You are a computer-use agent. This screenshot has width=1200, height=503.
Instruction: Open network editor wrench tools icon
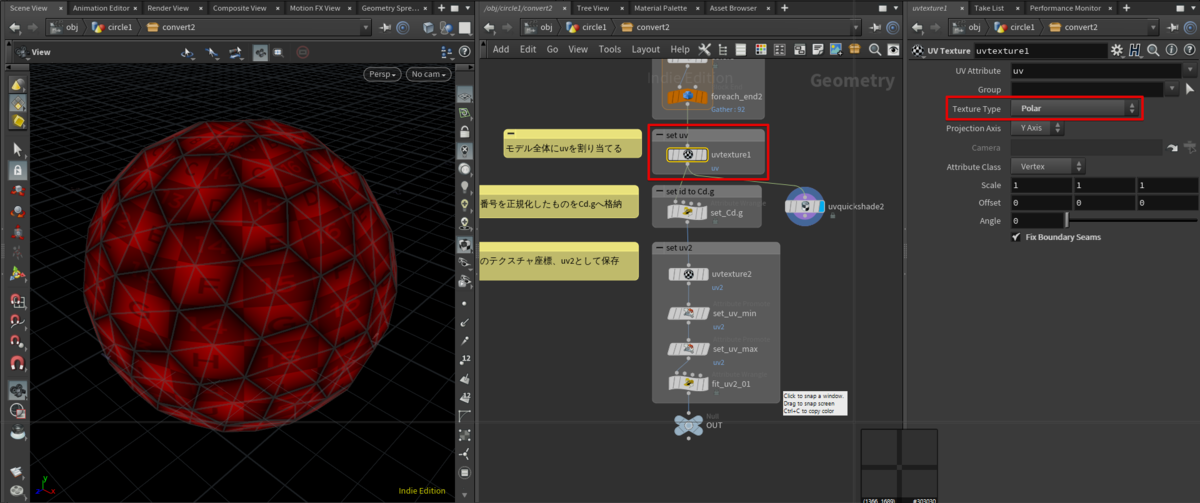[x=705, y=49]
